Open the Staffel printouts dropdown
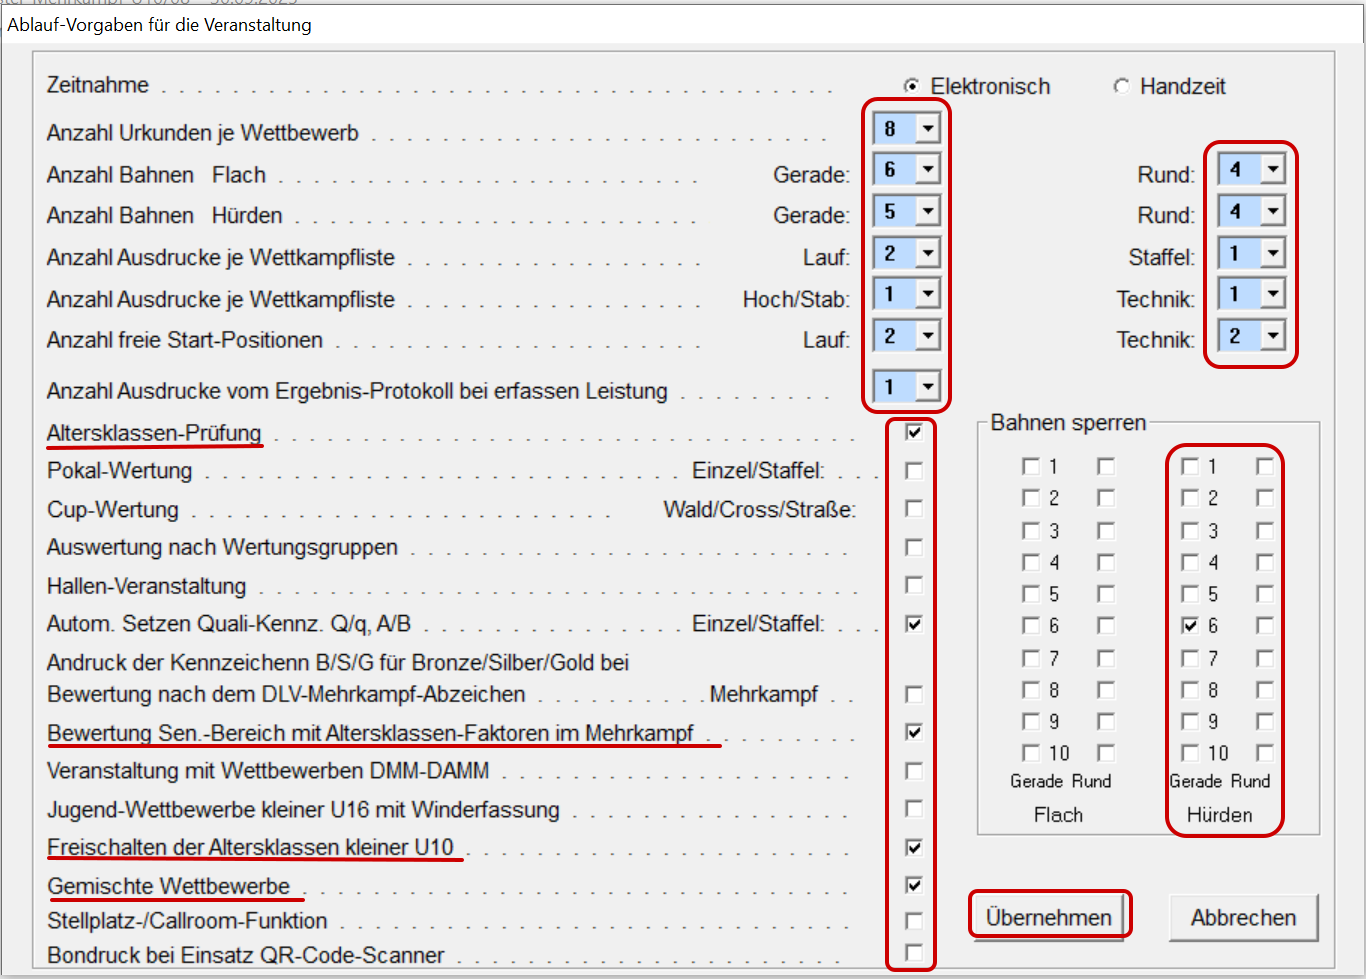 [x=1272, y=254]
